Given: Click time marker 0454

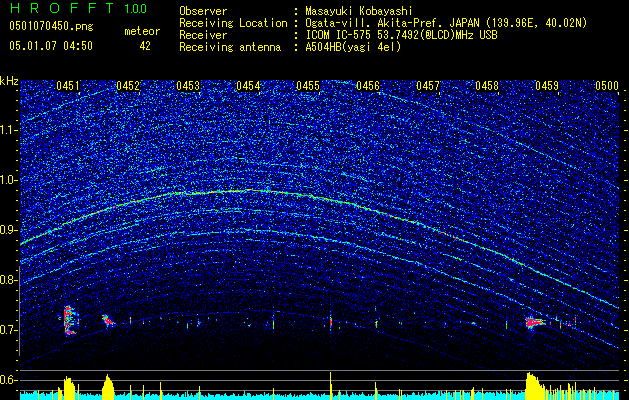Looking at the screenshot, I should [x=248, y=86].
